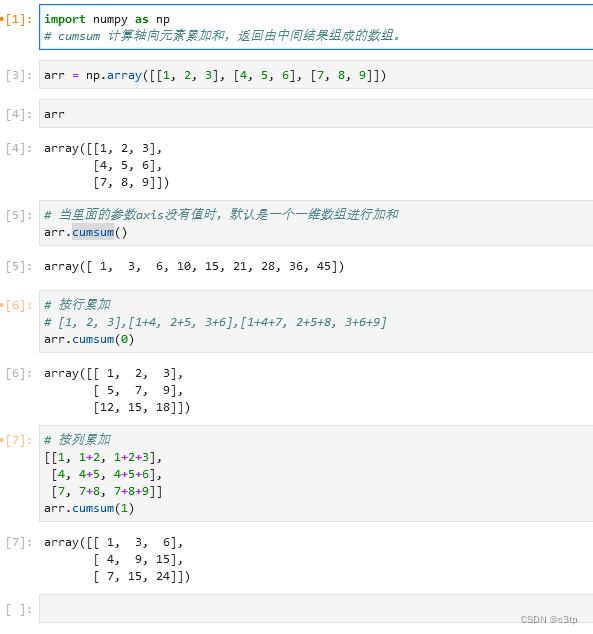Image resolution: width=593 pixels, height=634 pixels.
Task: Select the arr = np.array definition cell
Action: click(x=316, y=75)
